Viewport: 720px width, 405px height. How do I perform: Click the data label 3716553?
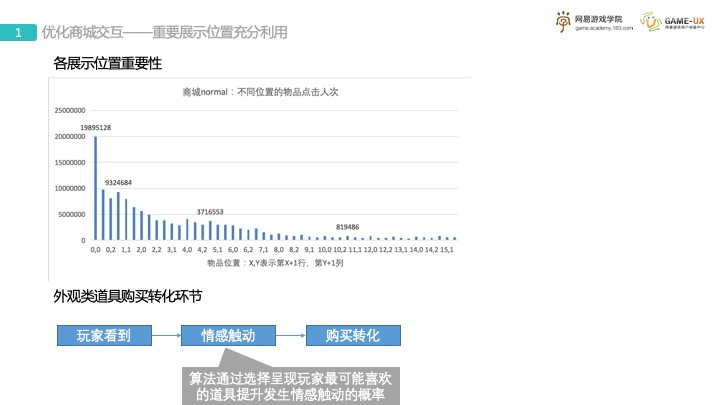[210, 212]
